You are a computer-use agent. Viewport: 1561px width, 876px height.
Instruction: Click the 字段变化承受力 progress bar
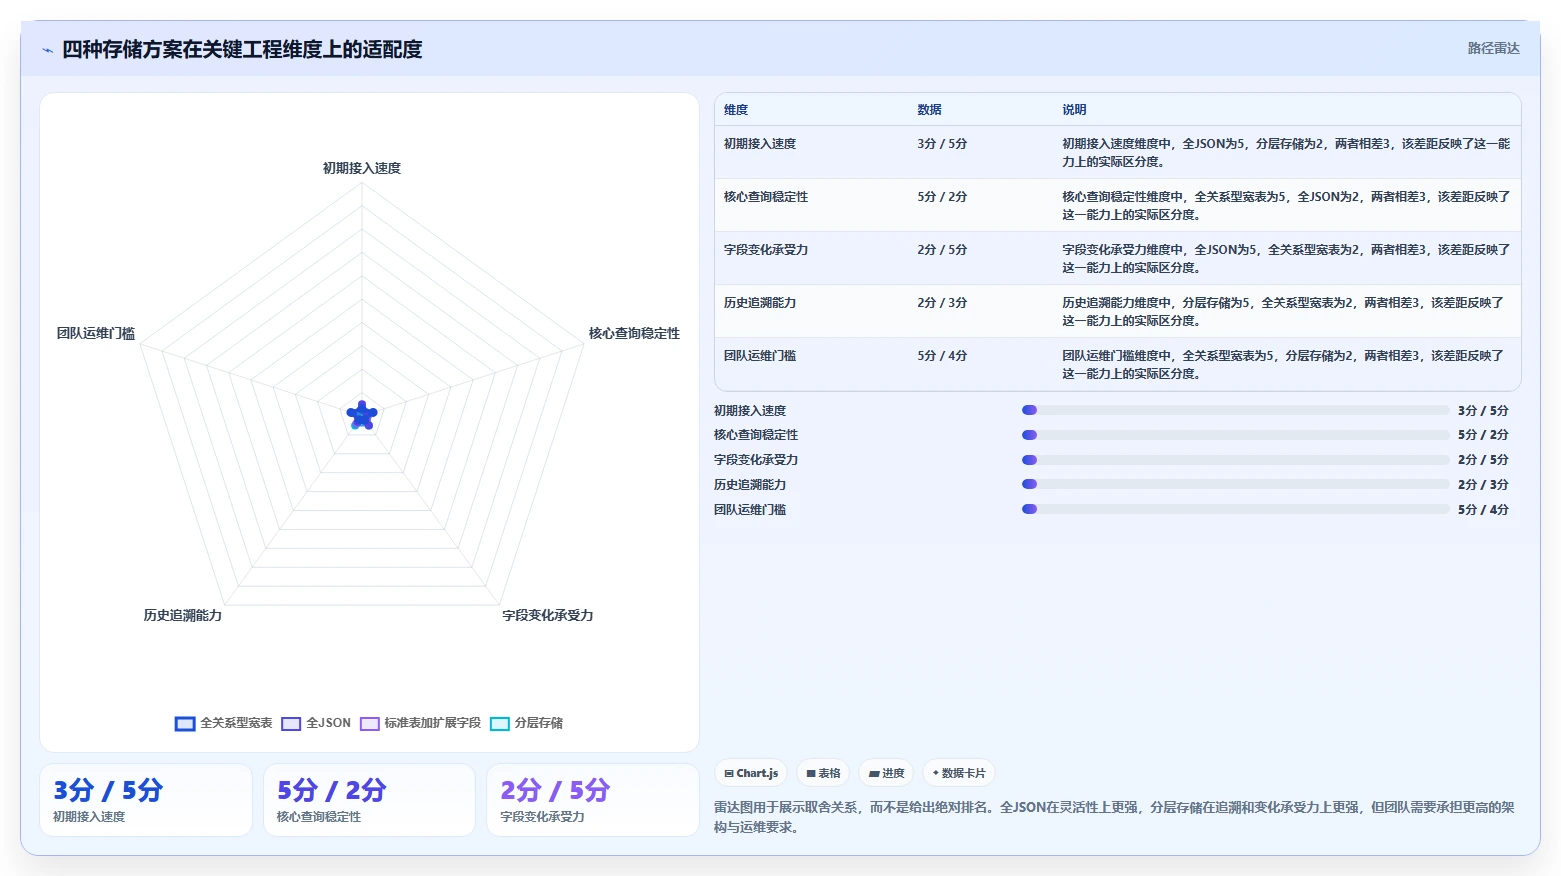1235,460
